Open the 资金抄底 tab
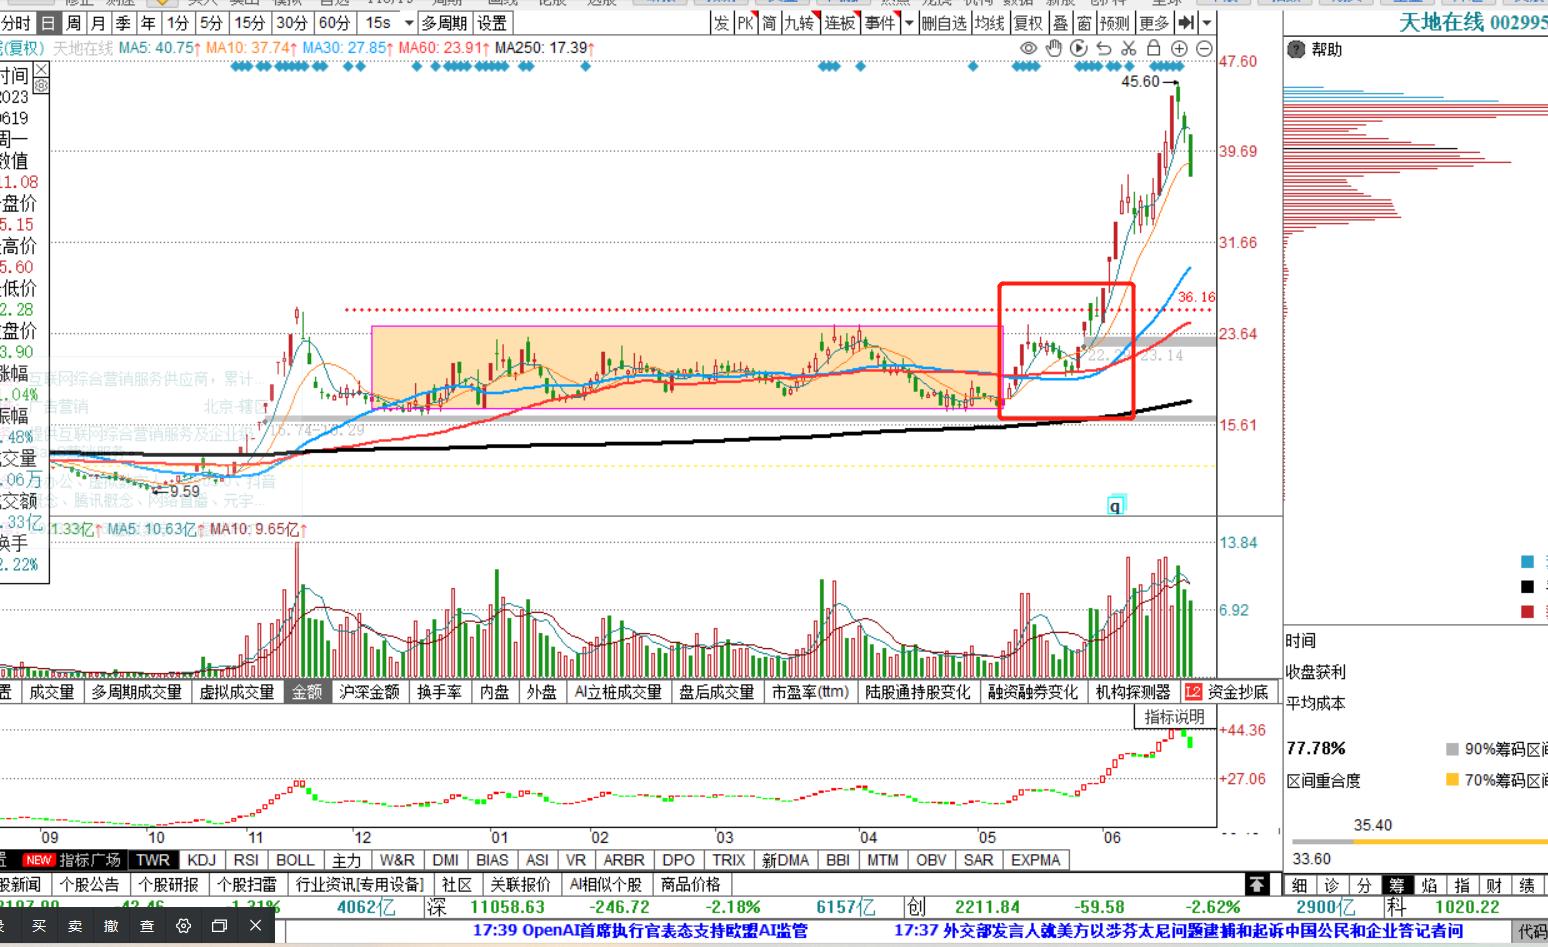1548x947 pixels. tap(1228, 692)
